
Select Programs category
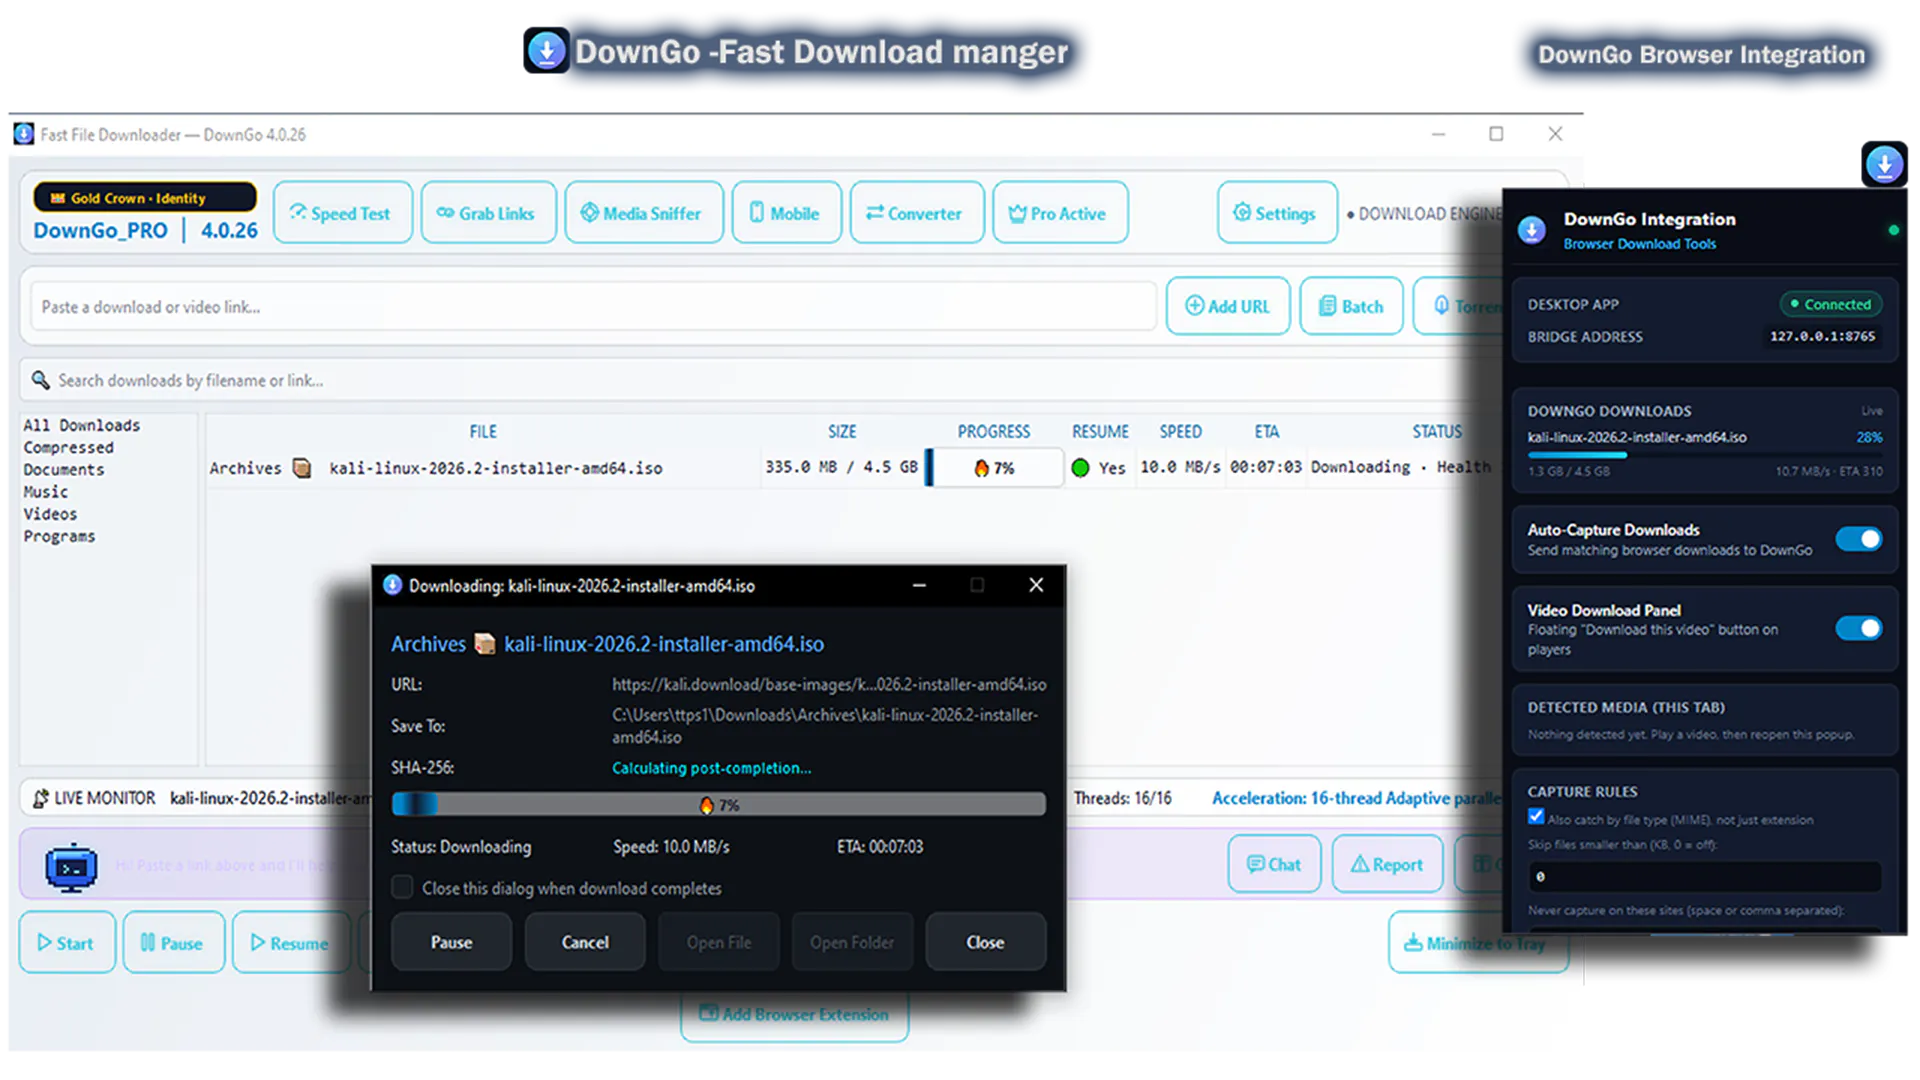coord(60,536)
